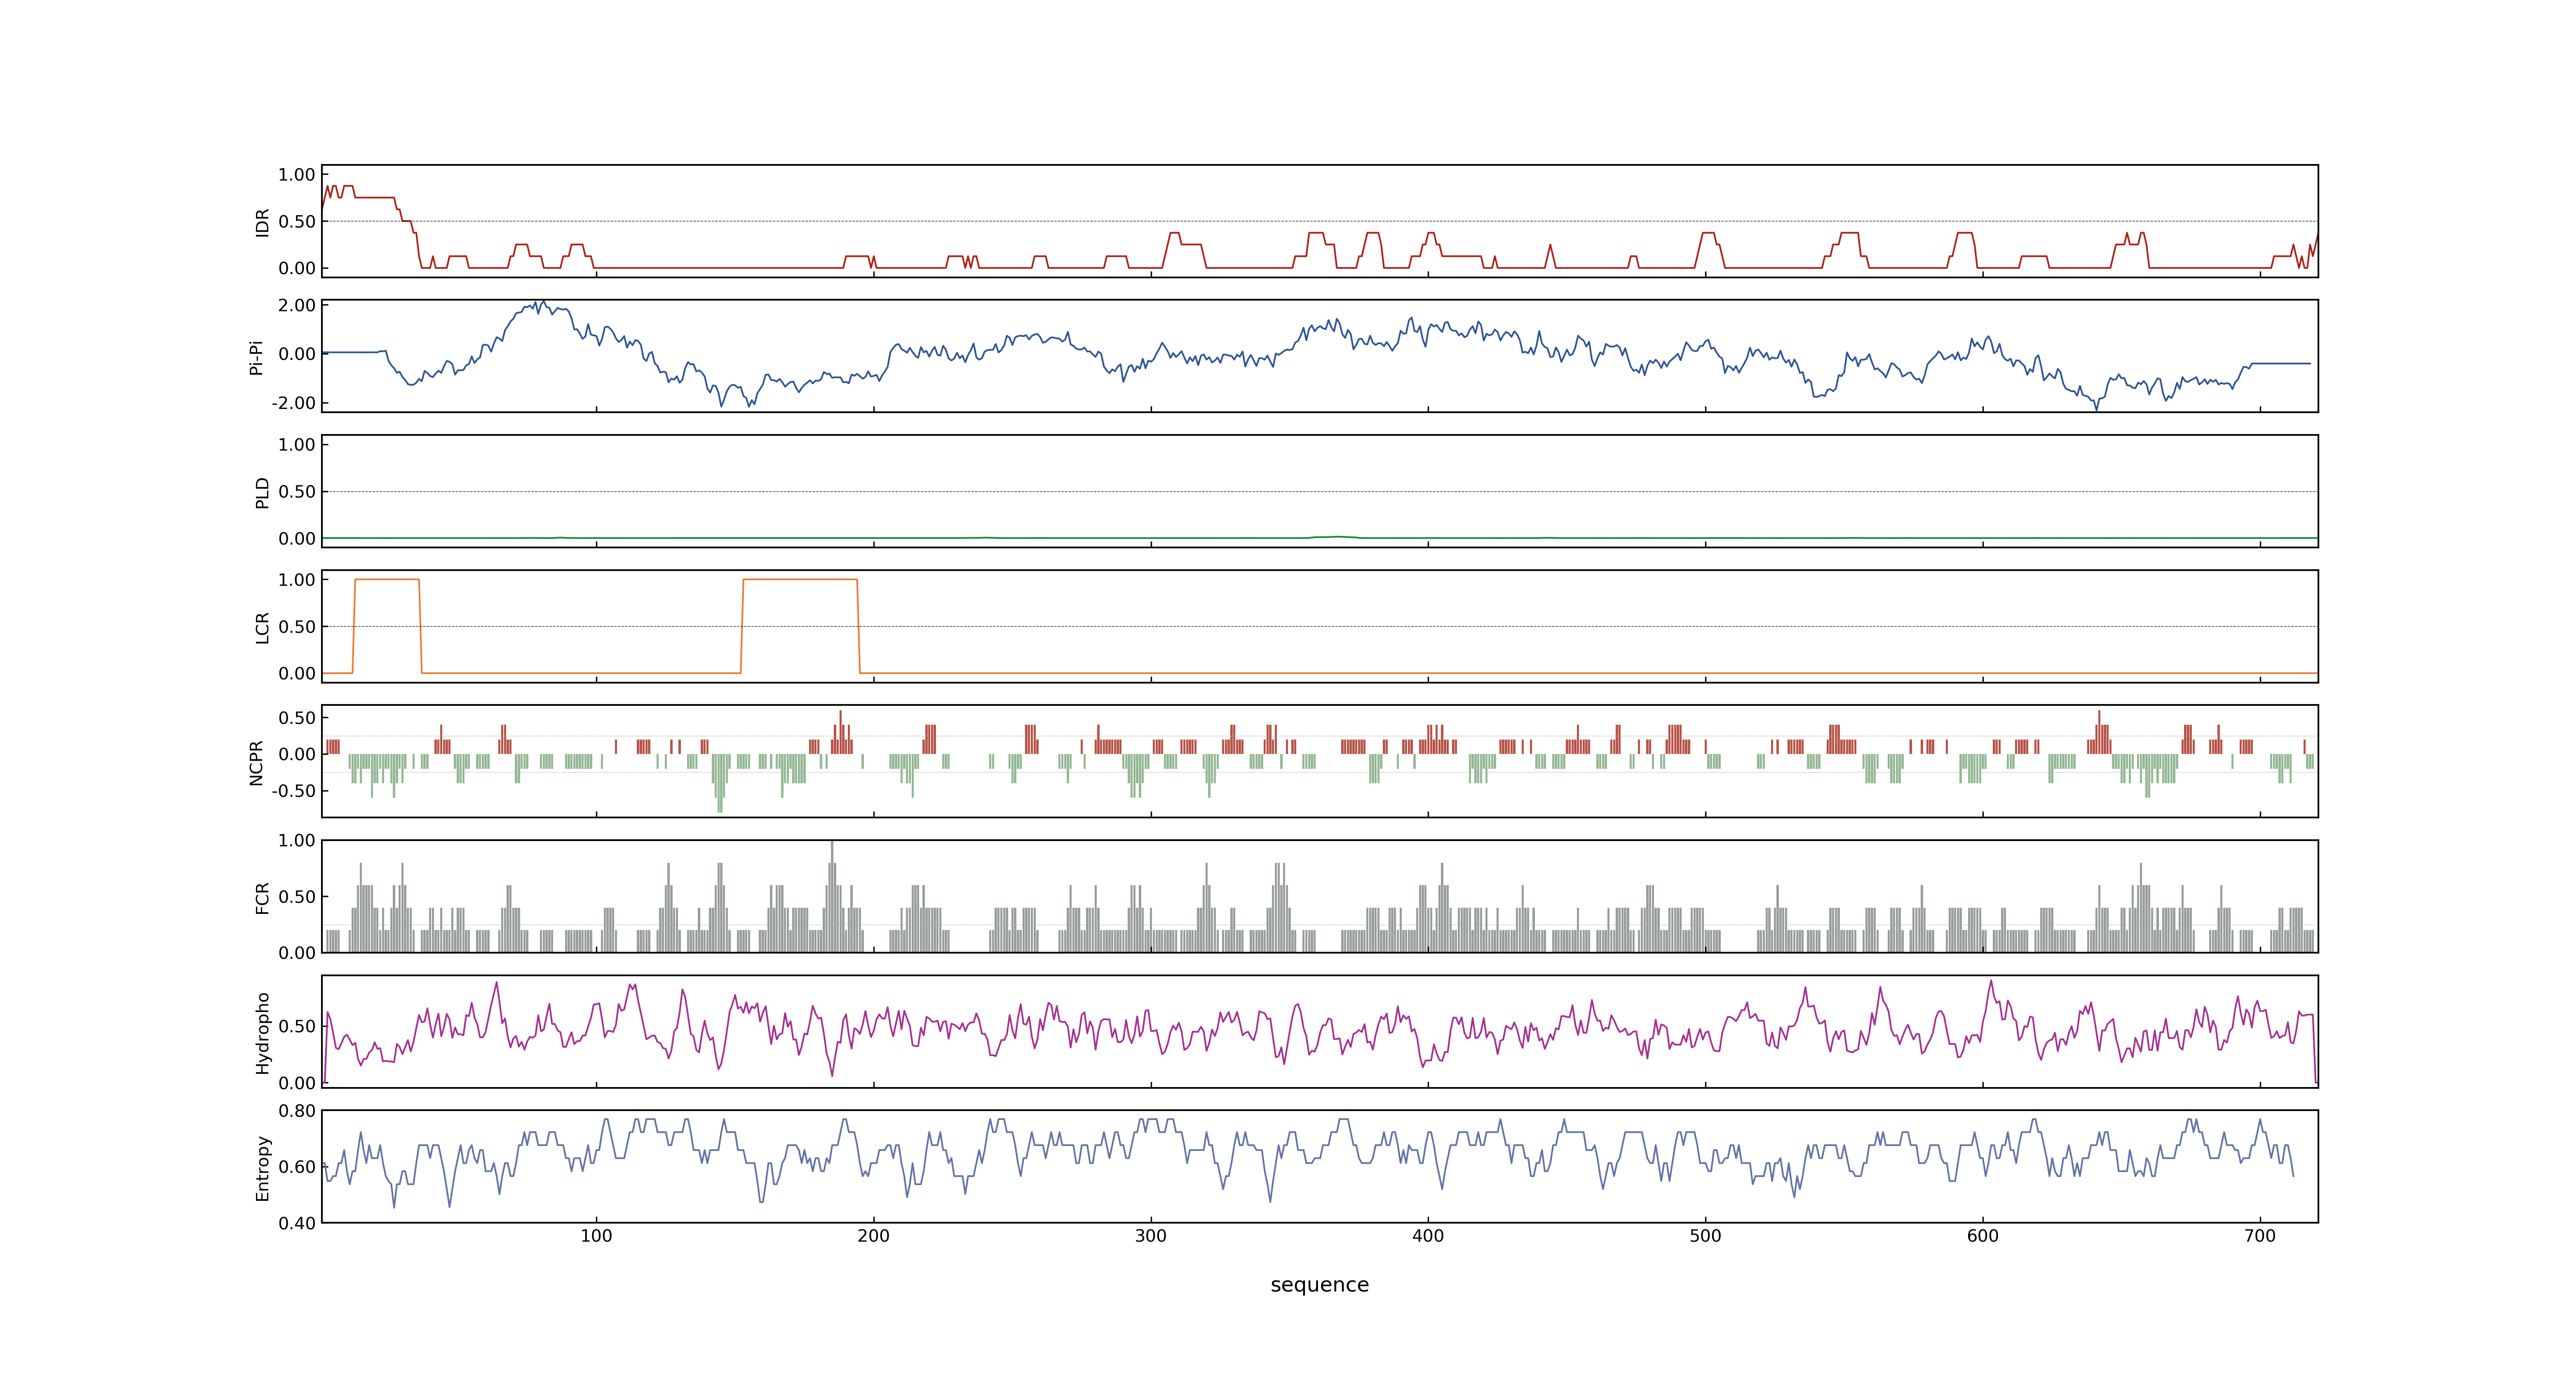Image resolution: width=2576 pixels, height=1374 pixels.
Task: Click the x-axis tick label 100
Action: pos(596,1236)
